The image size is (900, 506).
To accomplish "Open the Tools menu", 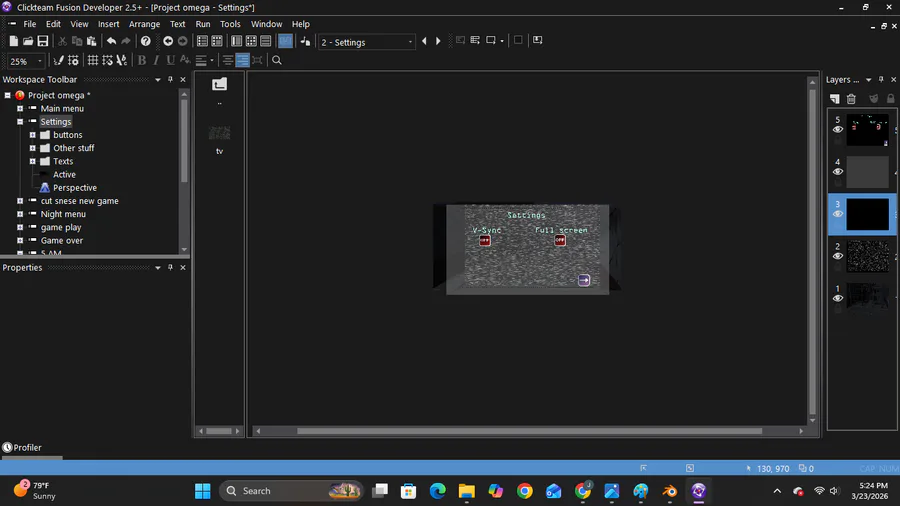I will coord(230,24).
